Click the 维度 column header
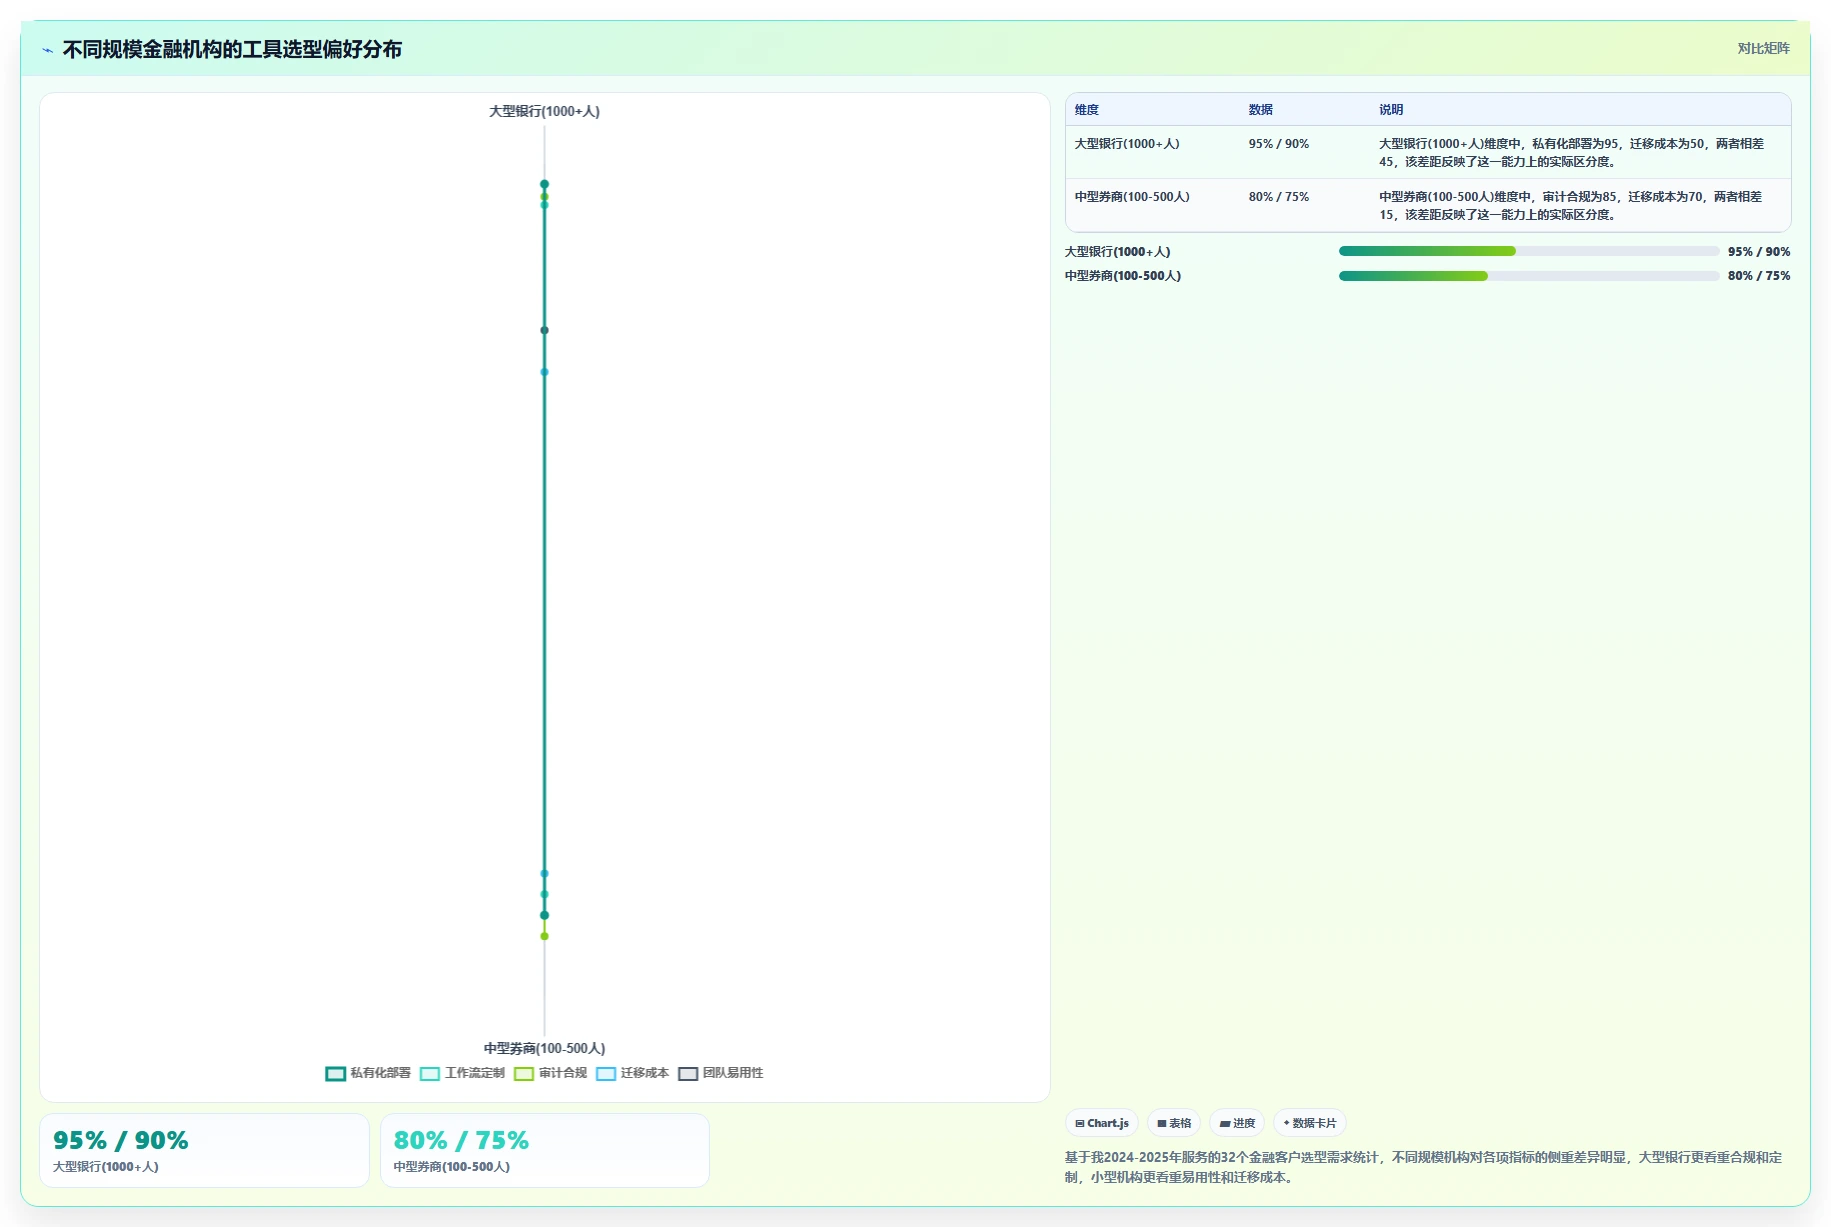1831x1227 pixels. (1087, 110)
